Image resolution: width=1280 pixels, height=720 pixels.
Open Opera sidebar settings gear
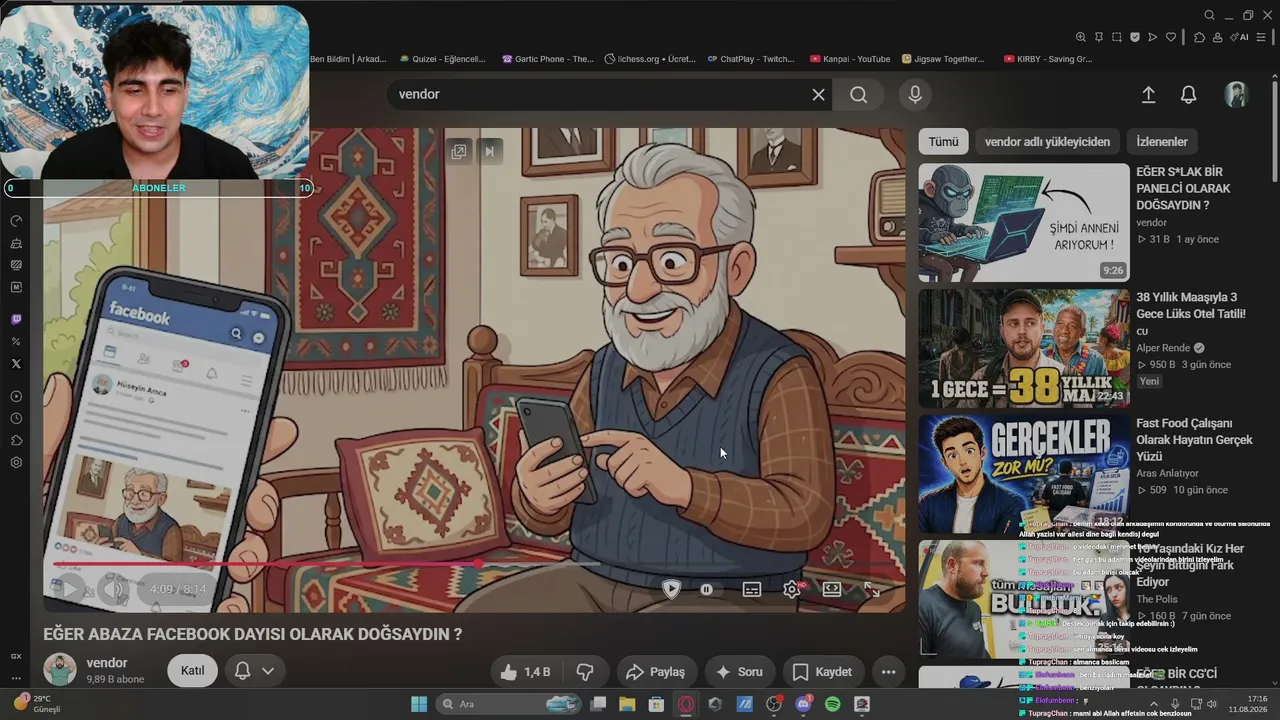[16, 463]
